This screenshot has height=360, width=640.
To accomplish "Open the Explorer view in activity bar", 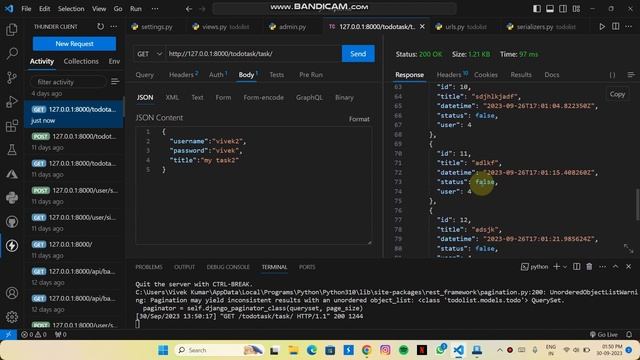I will [12, 30].
